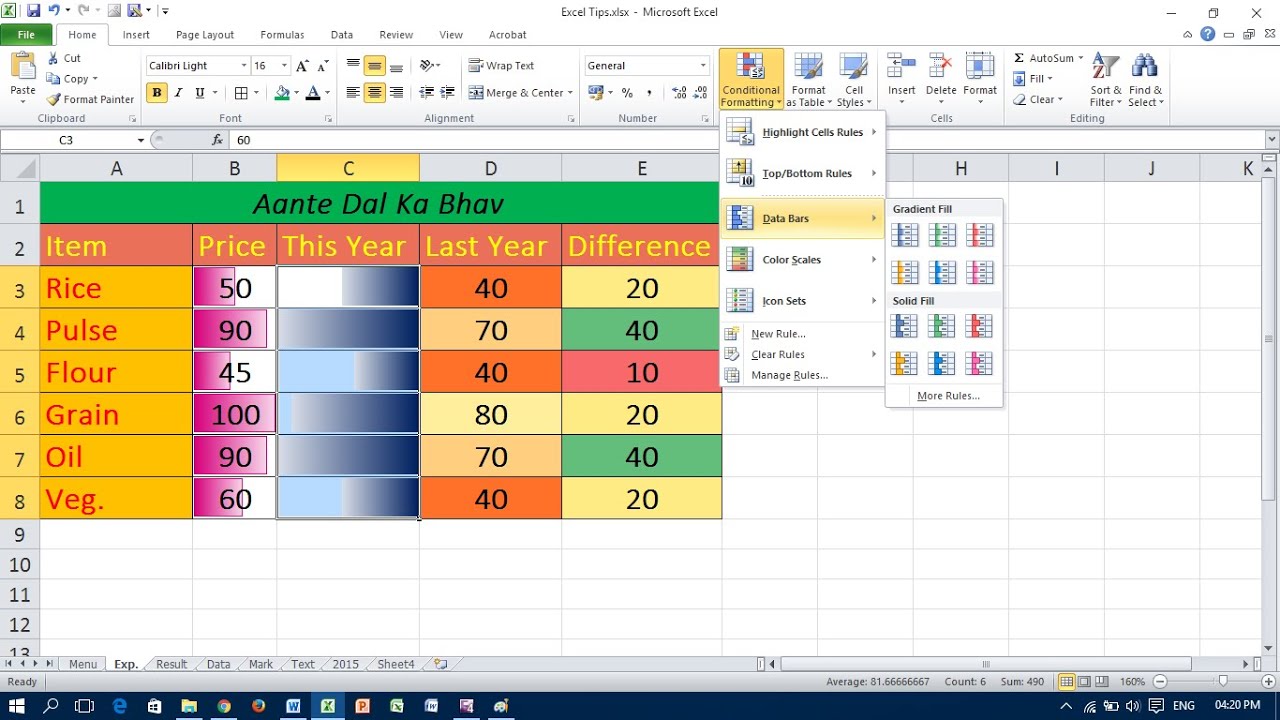This screenshot has width=1280, height=720.
Task: Toggle Italic formatting
Action: coord(178,93)
